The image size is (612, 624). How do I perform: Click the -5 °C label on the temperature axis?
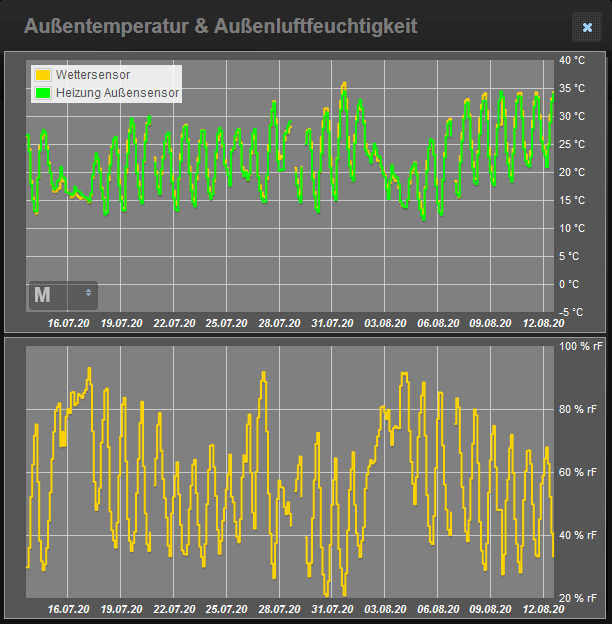coord(570,312)
